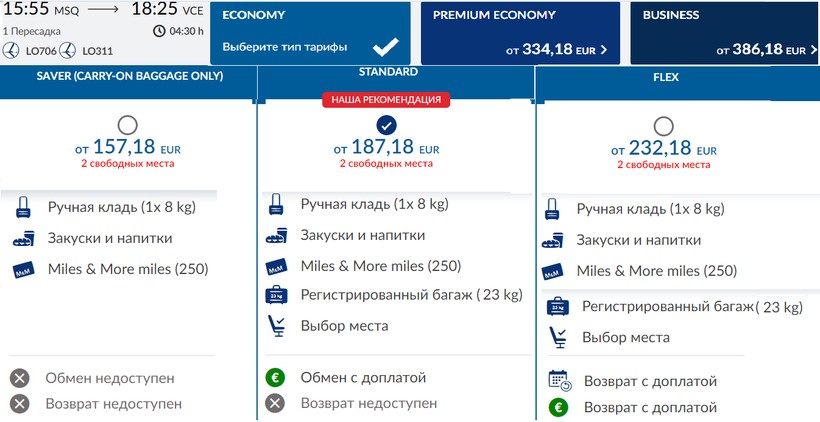Click grey X exchange unavailable icon in Saver
820x422 pixels.
[x=19, y=379]
